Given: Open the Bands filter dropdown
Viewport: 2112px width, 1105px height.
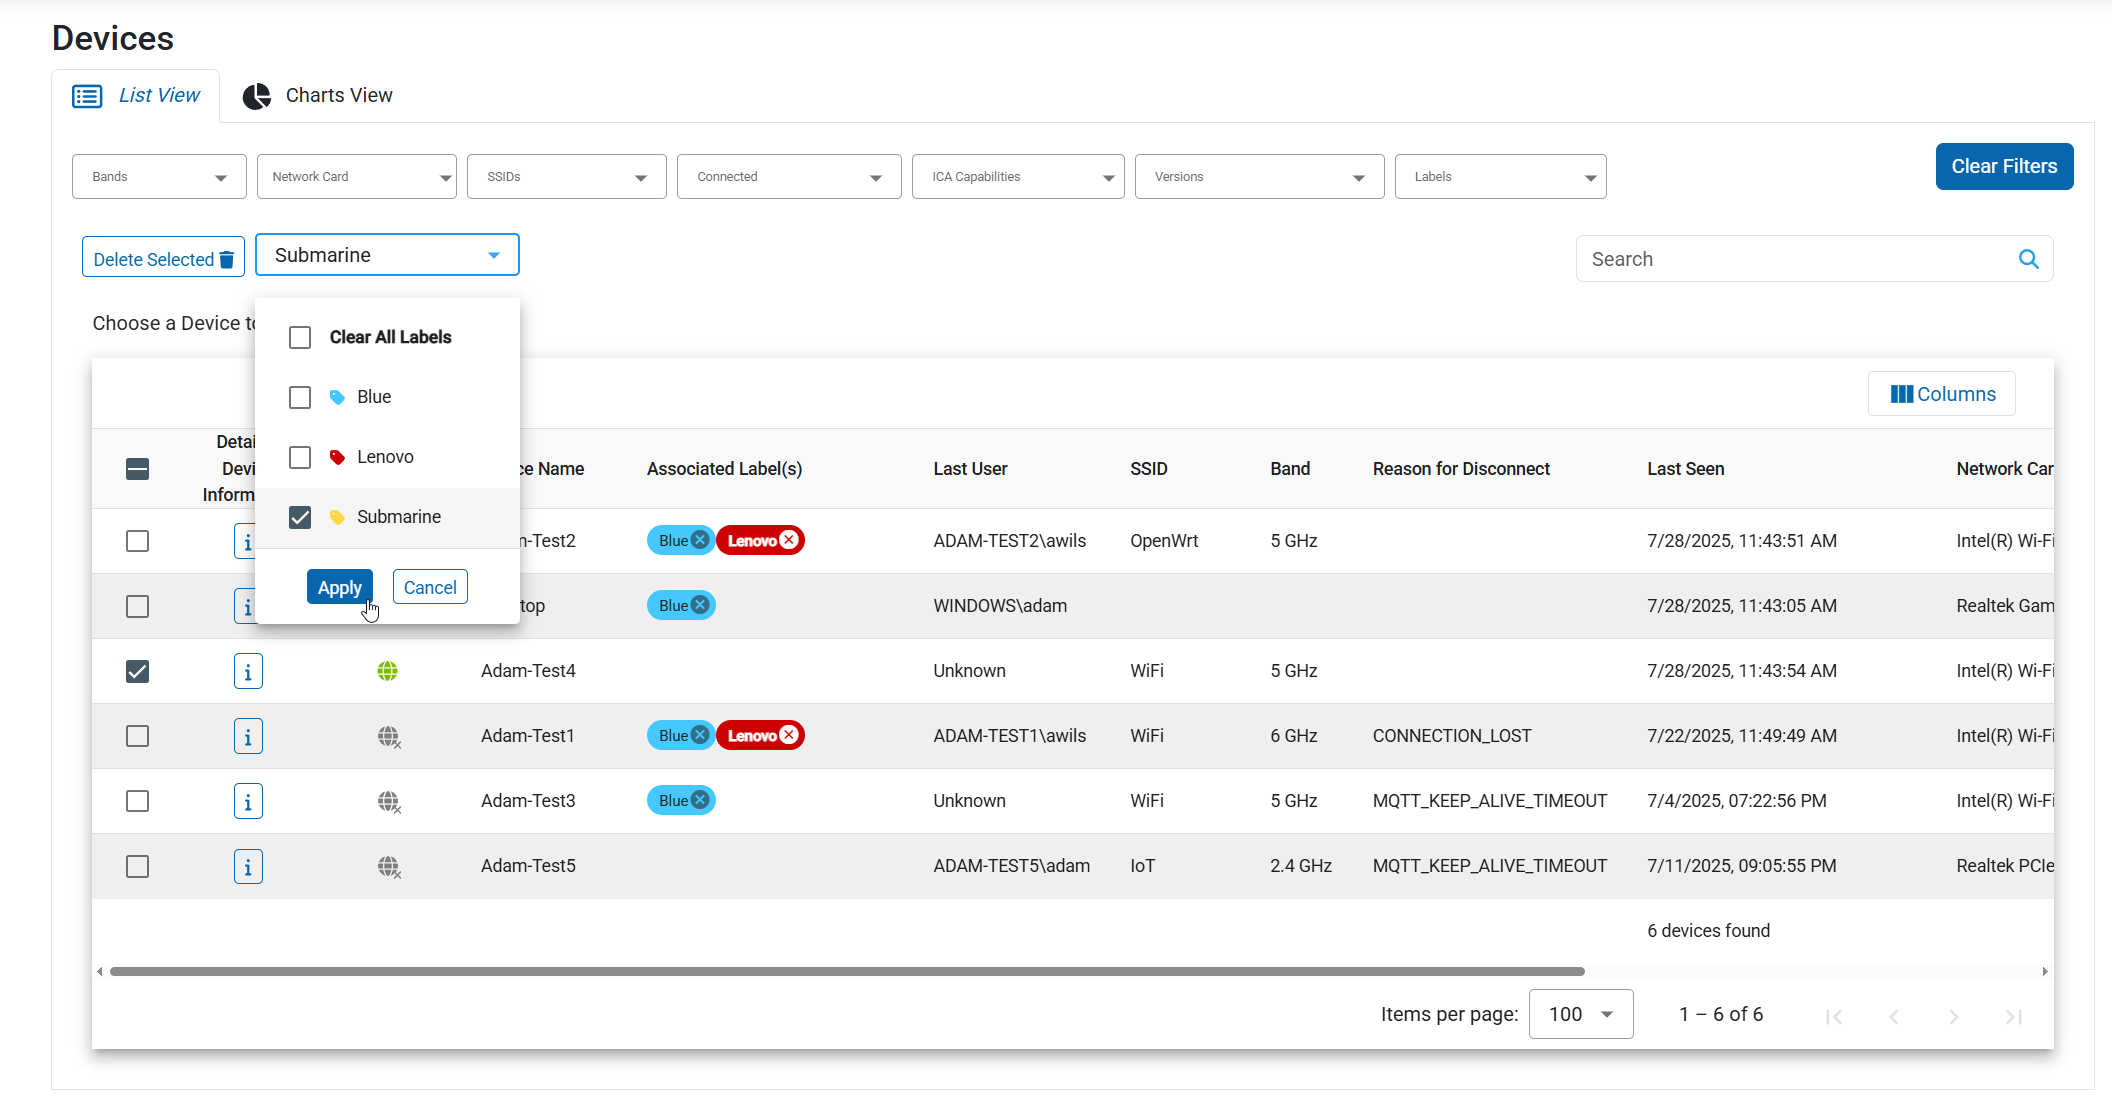Looking at the screenshot, I should click(x=159, y=177).
